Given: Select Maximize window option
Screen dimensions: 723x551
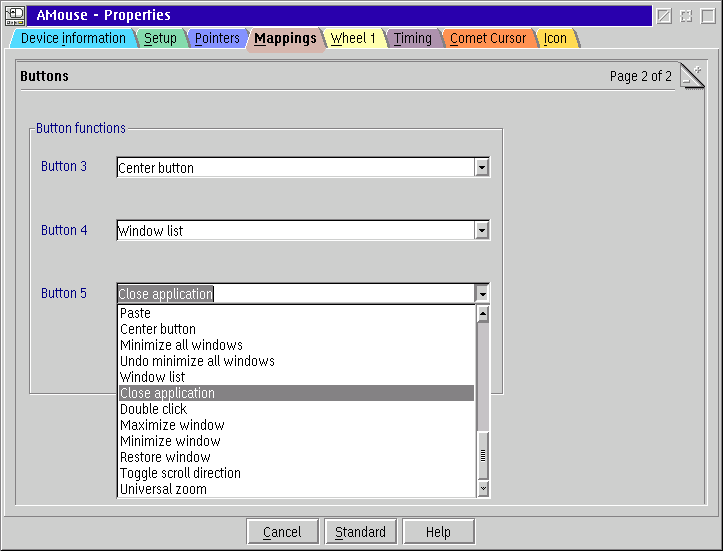Looking at the screenshot, I should click(296, 425).
